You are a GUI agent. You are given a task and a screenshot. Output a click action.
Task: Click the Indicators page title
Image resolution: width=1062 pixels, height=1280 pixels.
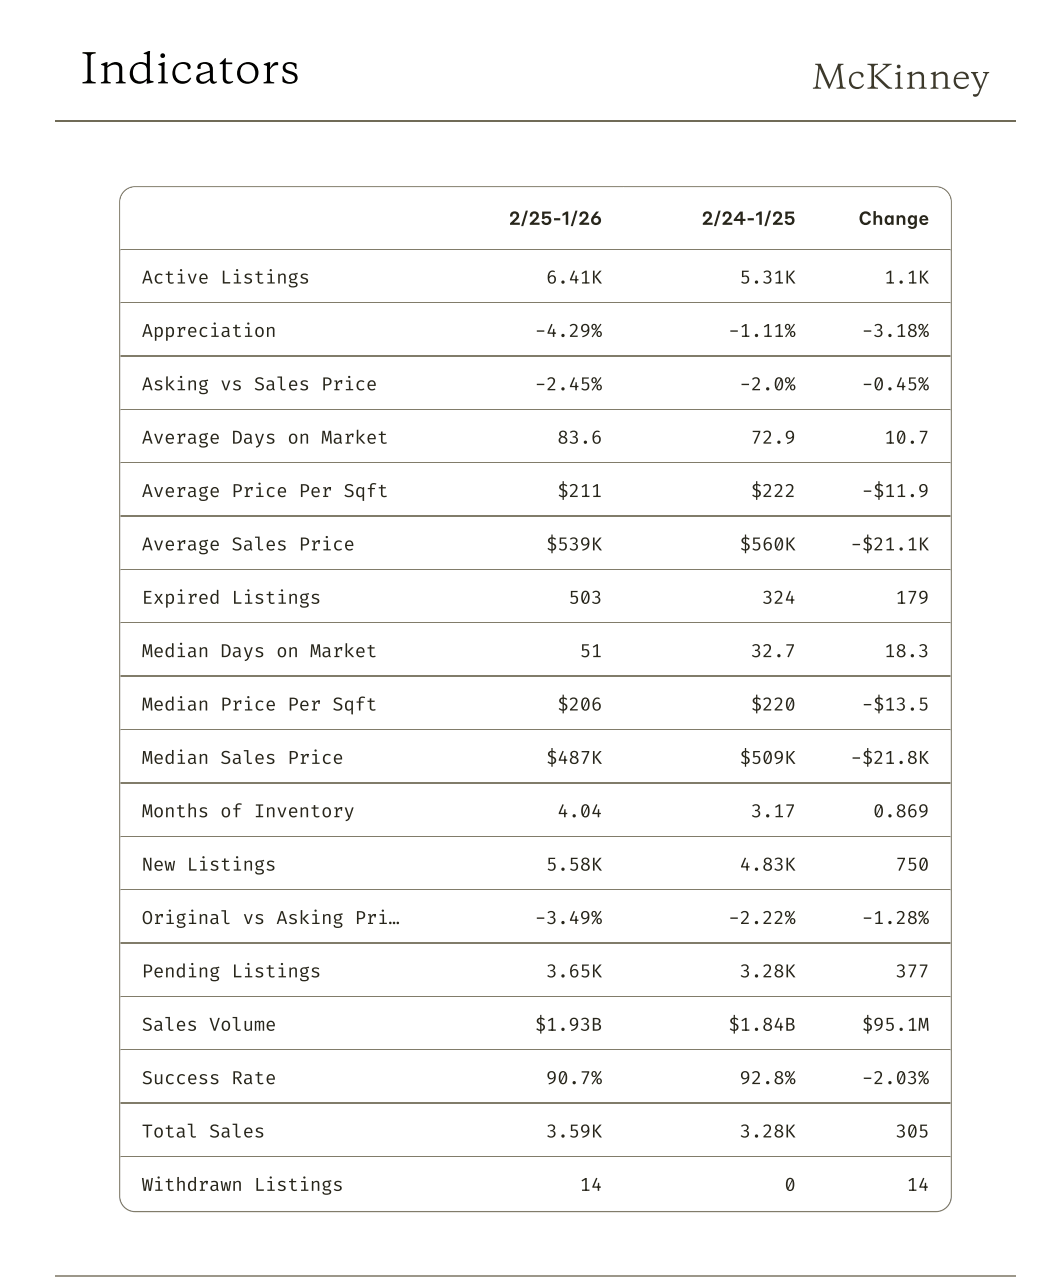pos(190,70)
